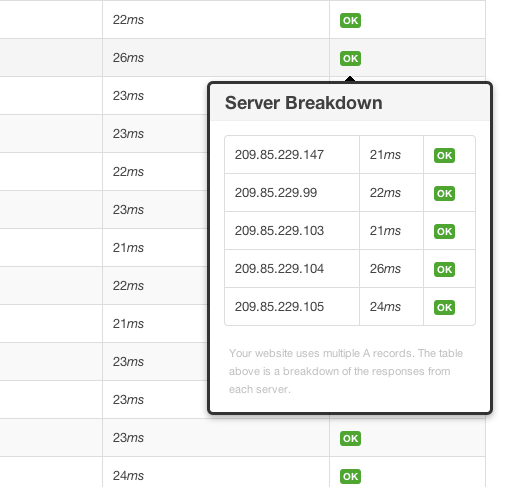Click the OK badge next to 209.85.229.104
This screenshot has width=525, height=487.
(x=444, y=269)
